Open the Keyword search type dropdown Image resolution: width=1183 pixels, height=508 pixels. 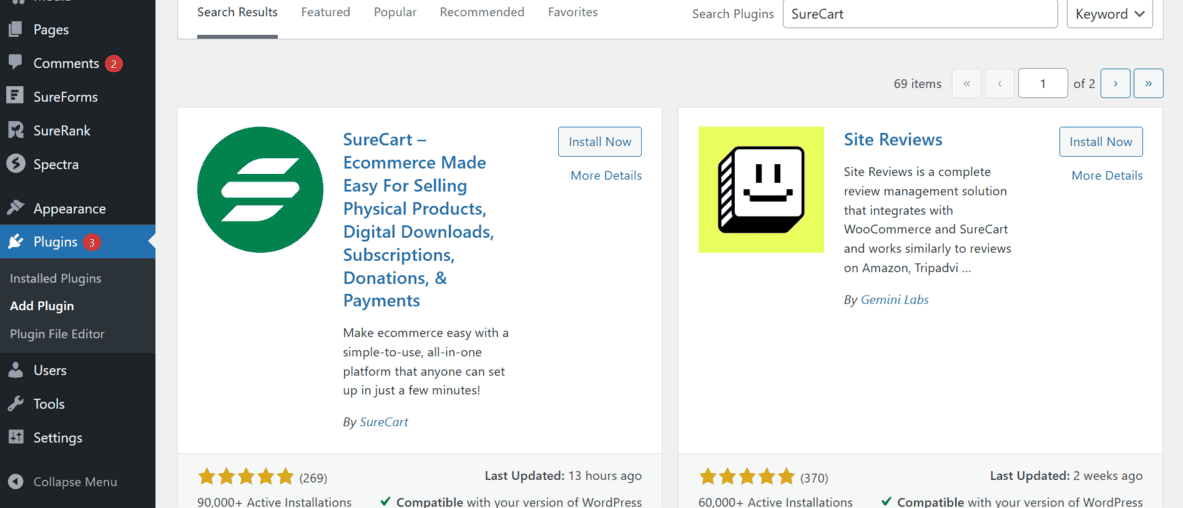tap(1110, 14)
